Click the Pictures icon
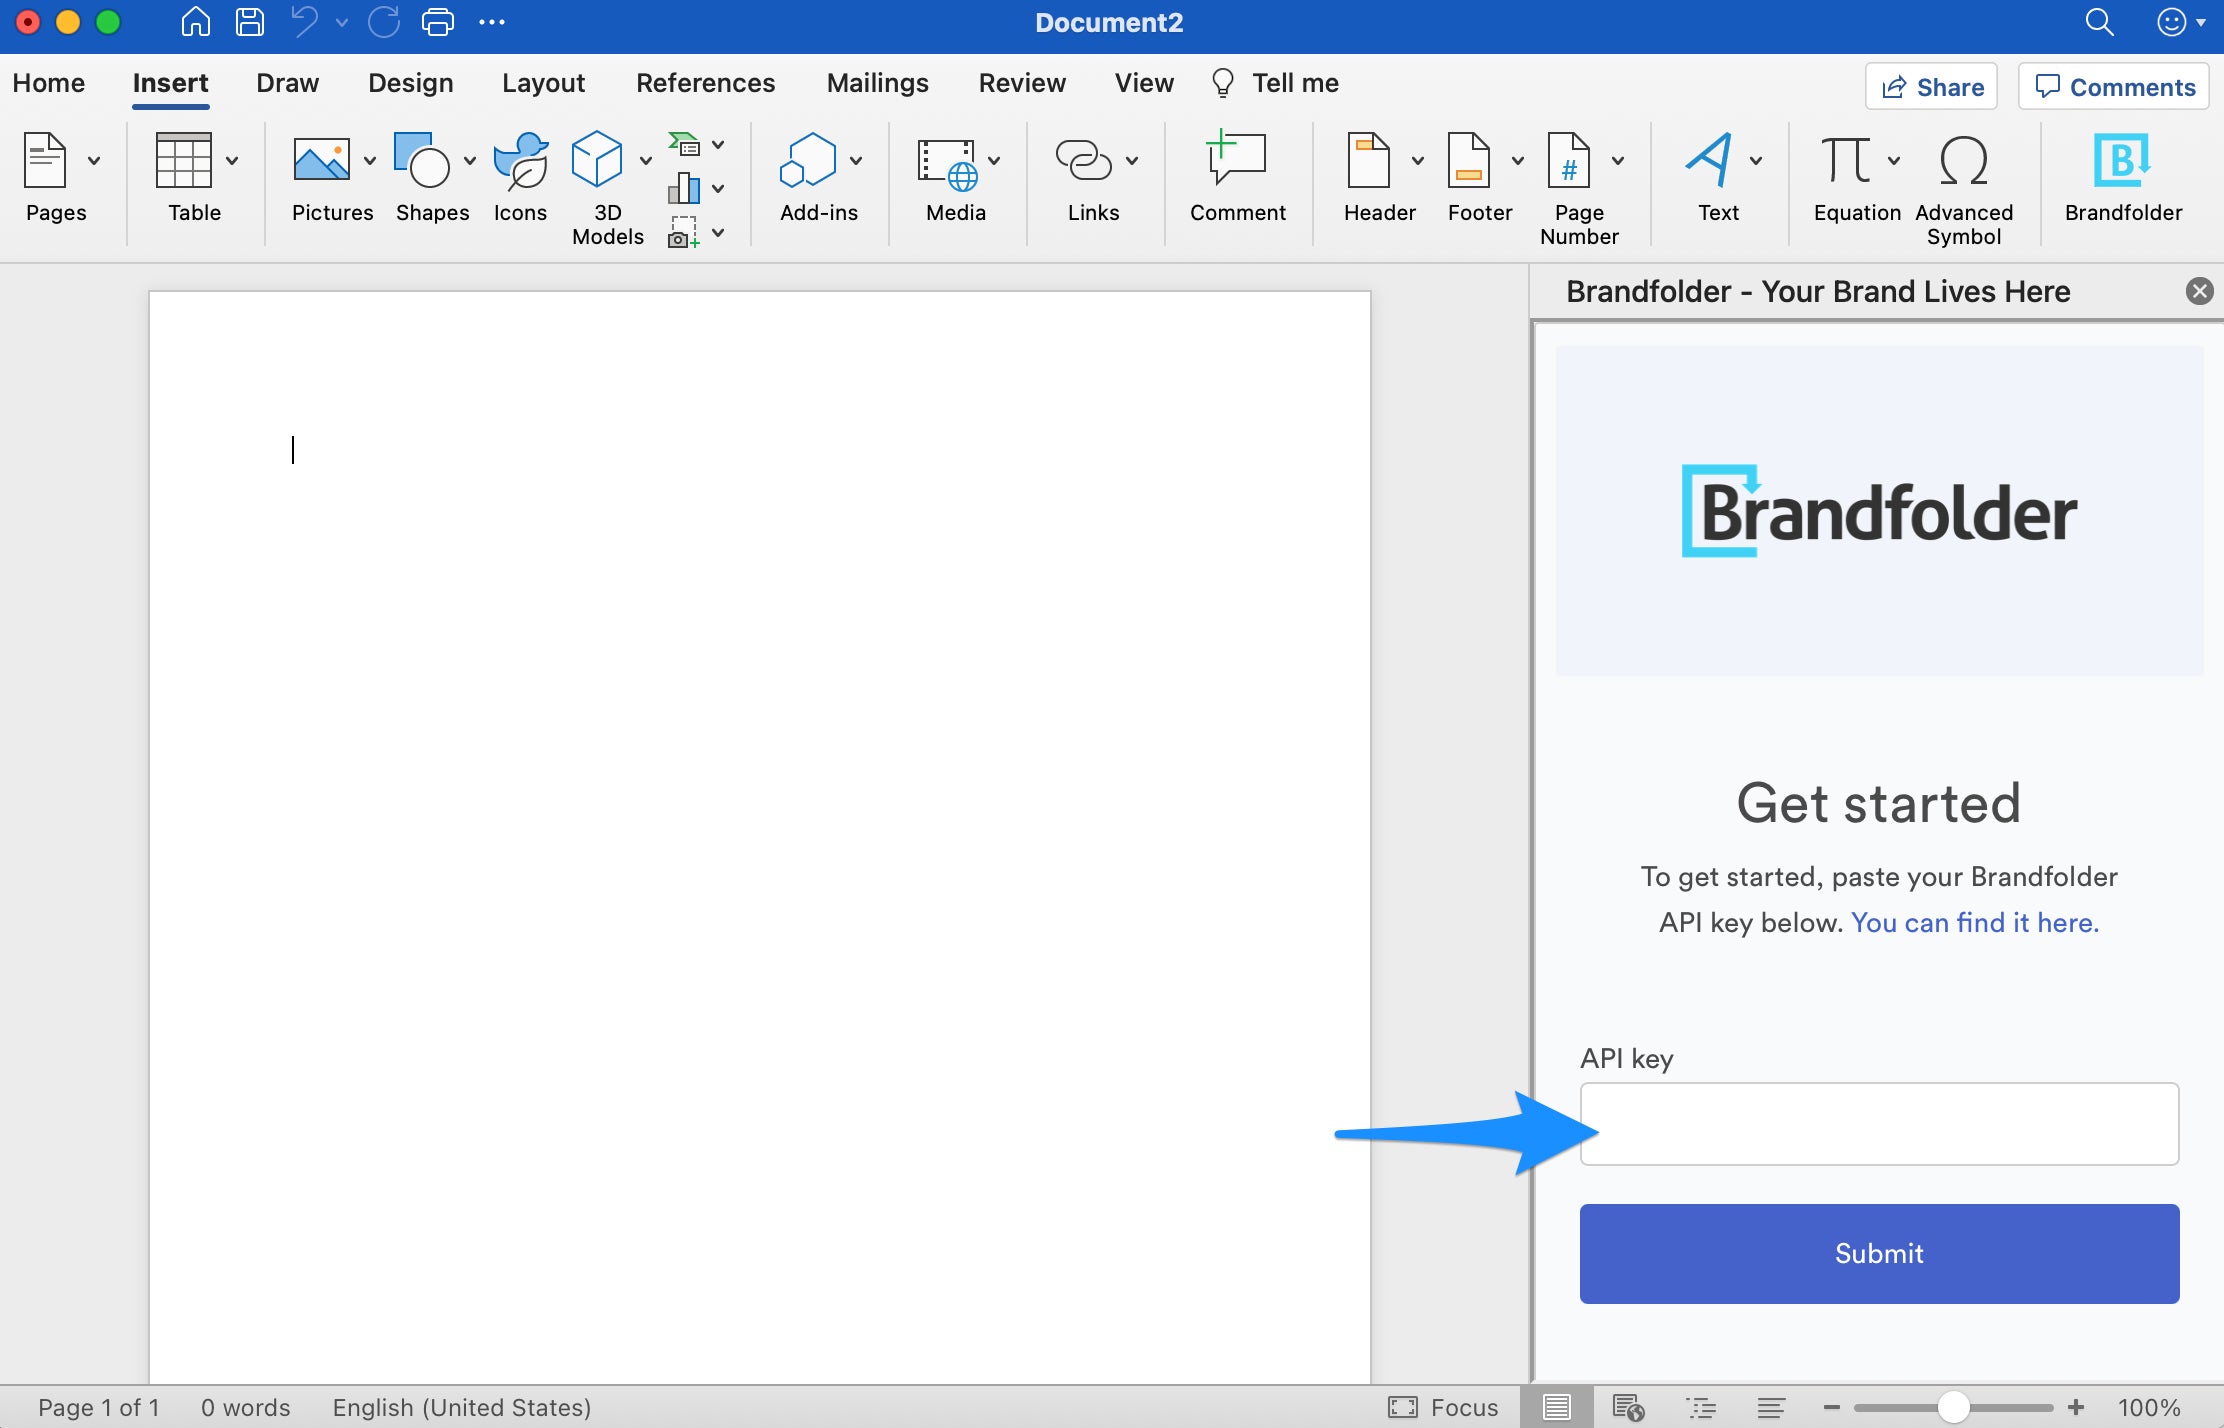This screenshot has height=1428, width=2224. pos(321,160)
